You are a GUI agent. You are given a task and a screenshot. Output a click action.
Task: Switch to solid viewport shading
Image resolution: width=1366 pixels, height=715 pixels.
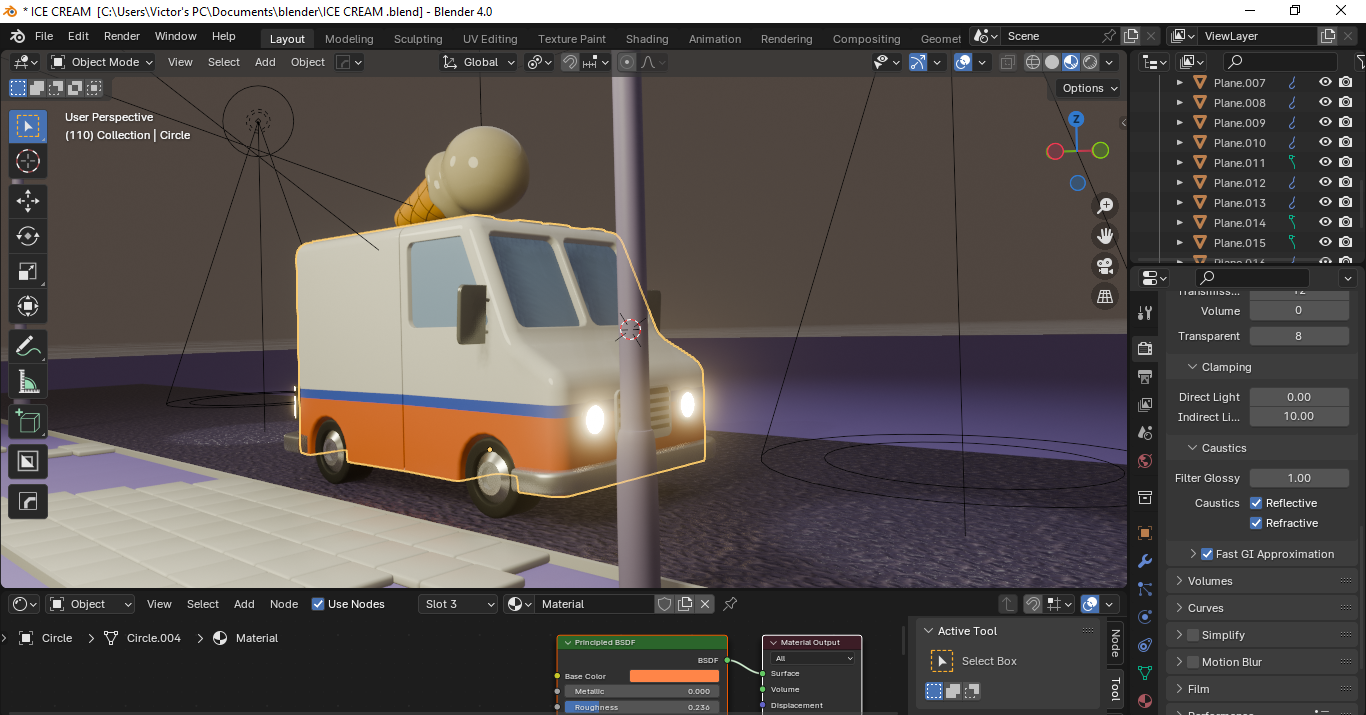pyautogui.click(x=1052, y=62)
